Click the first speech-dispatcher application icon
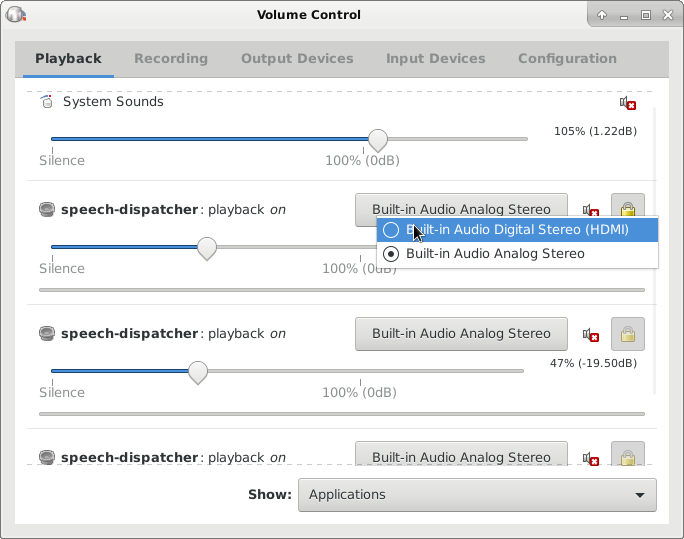Image resolution: width=684 pixels, height=539 pixels. tap(47, 210)
